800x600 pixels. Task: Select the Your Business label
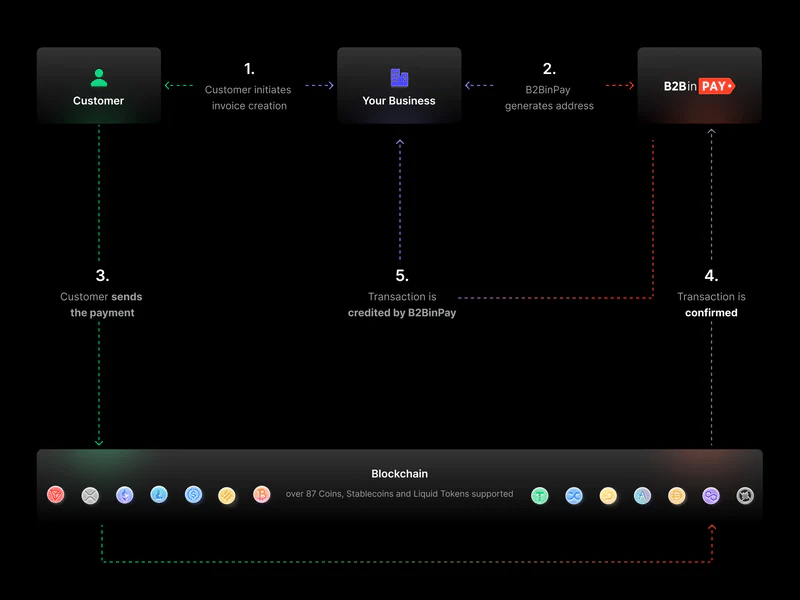pos(399,101)
